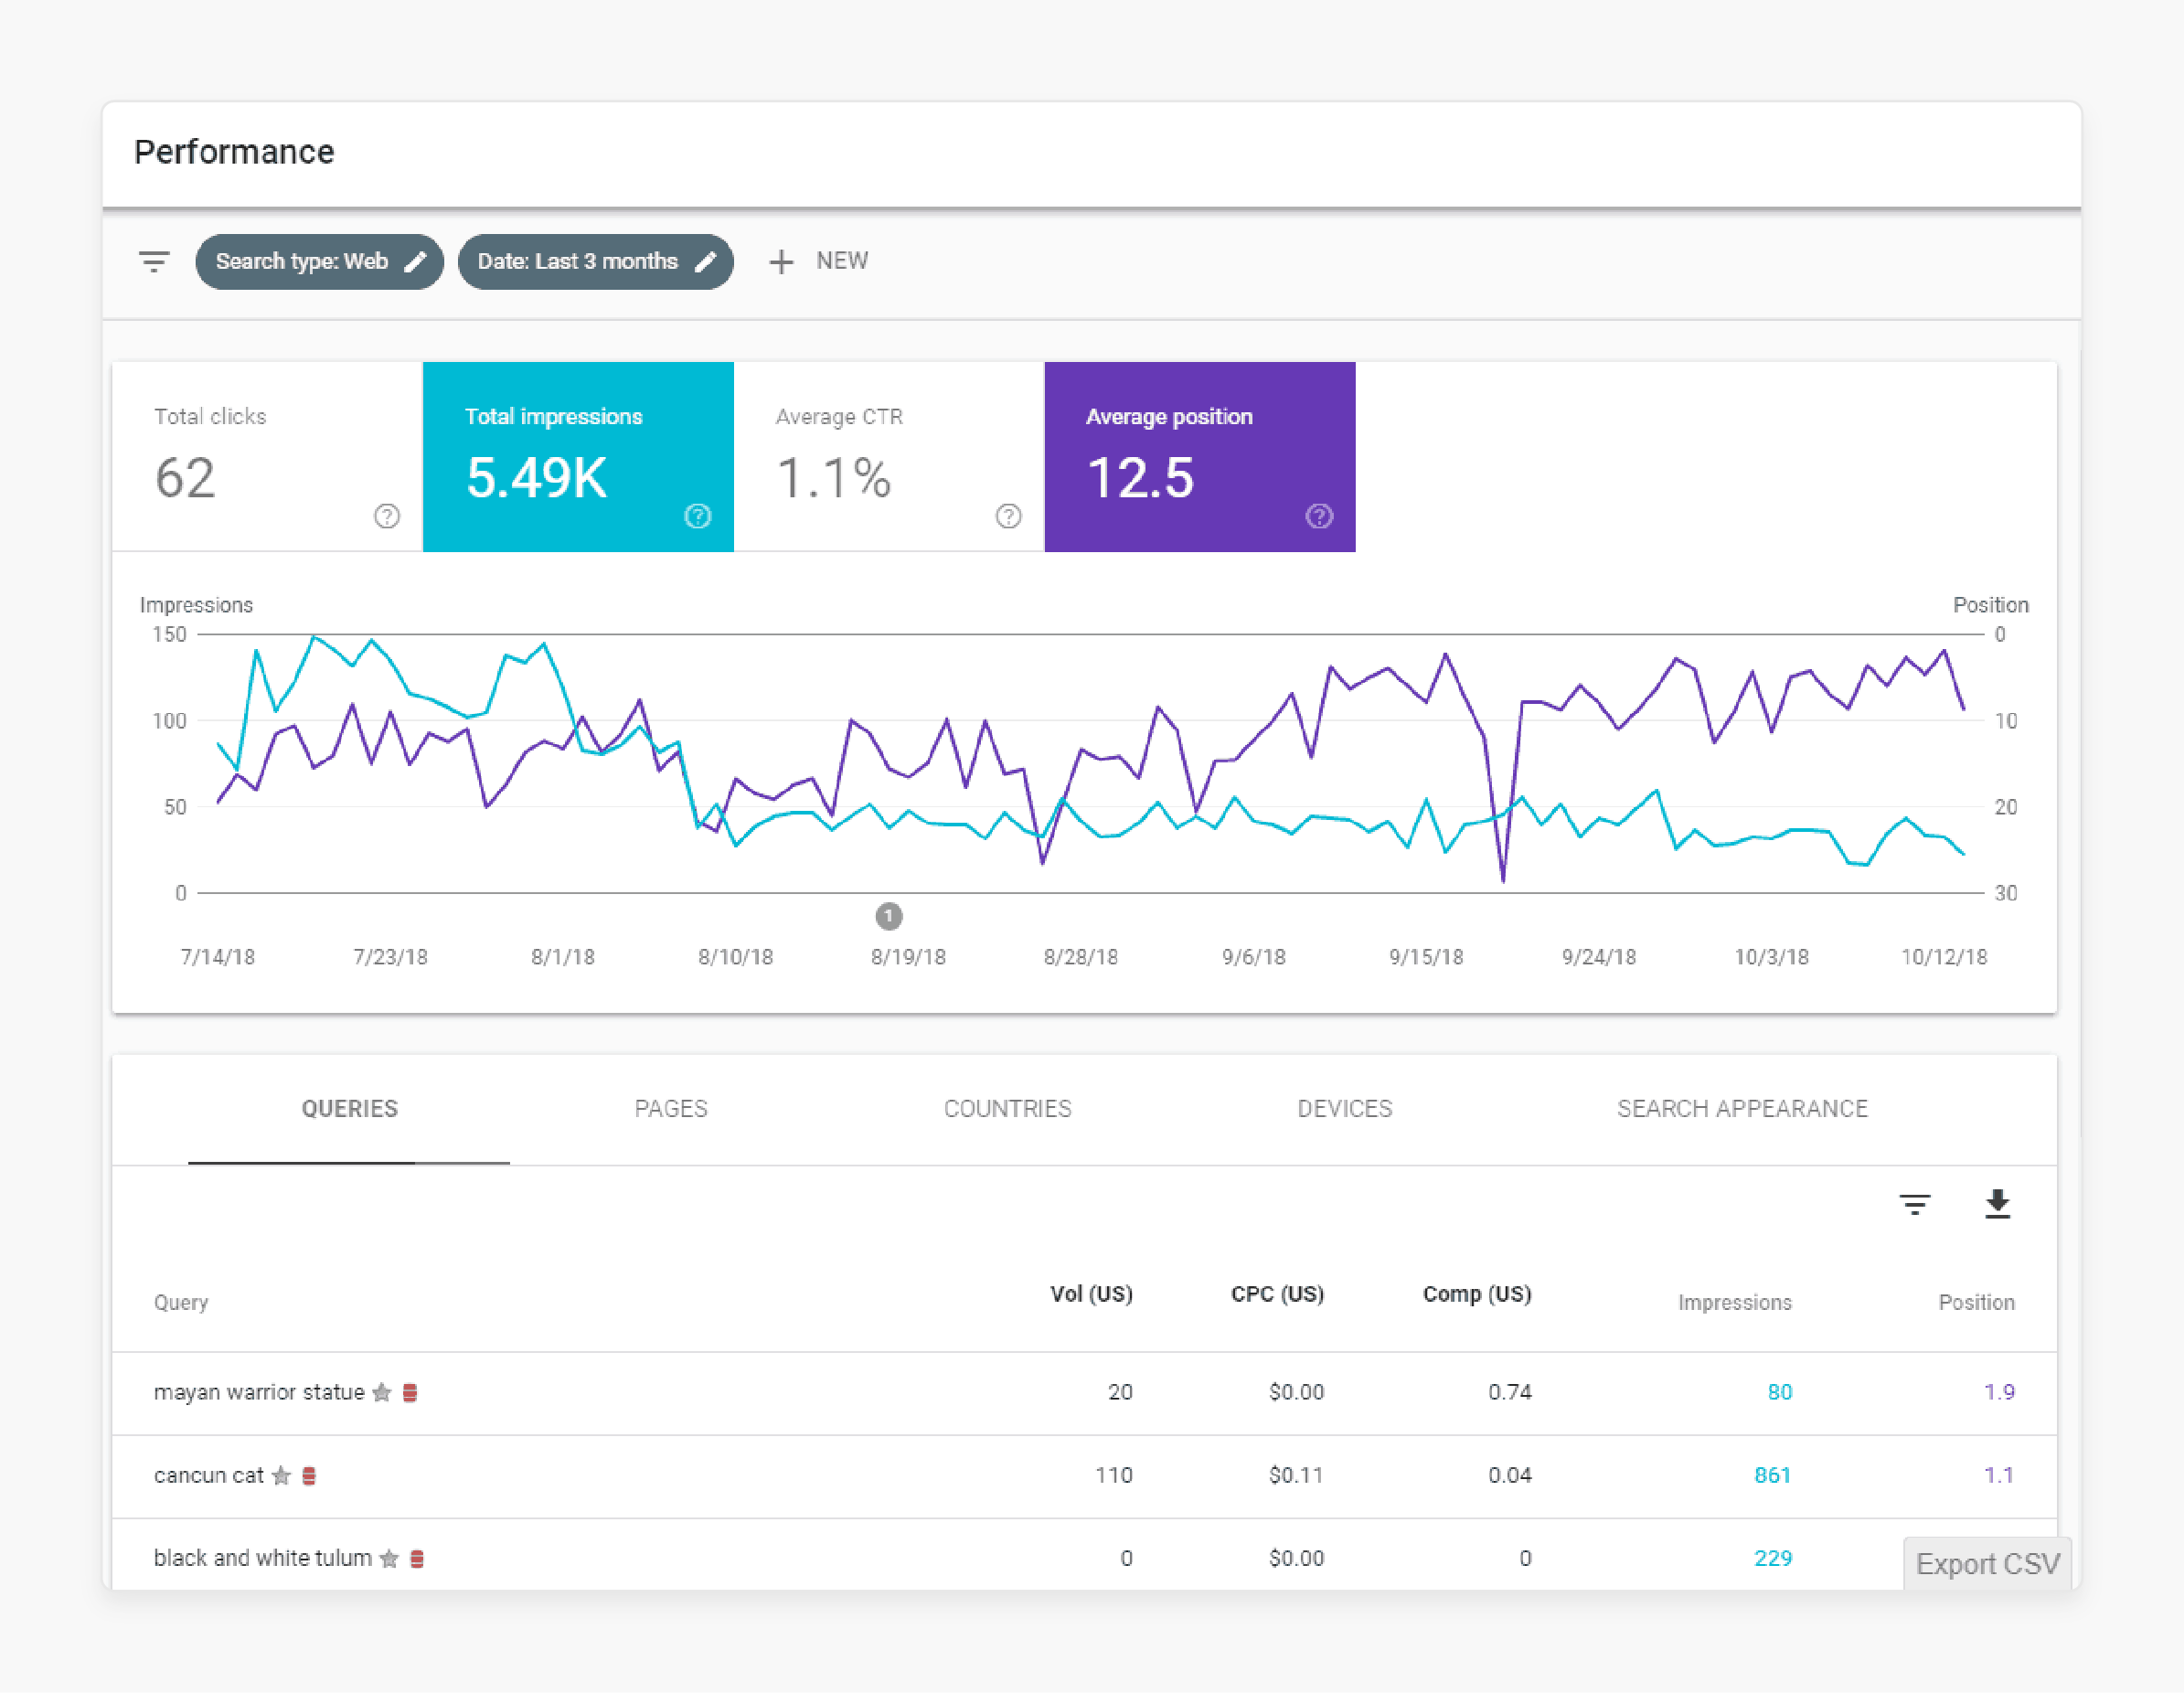Add a NEW filter

pos(818,262)
